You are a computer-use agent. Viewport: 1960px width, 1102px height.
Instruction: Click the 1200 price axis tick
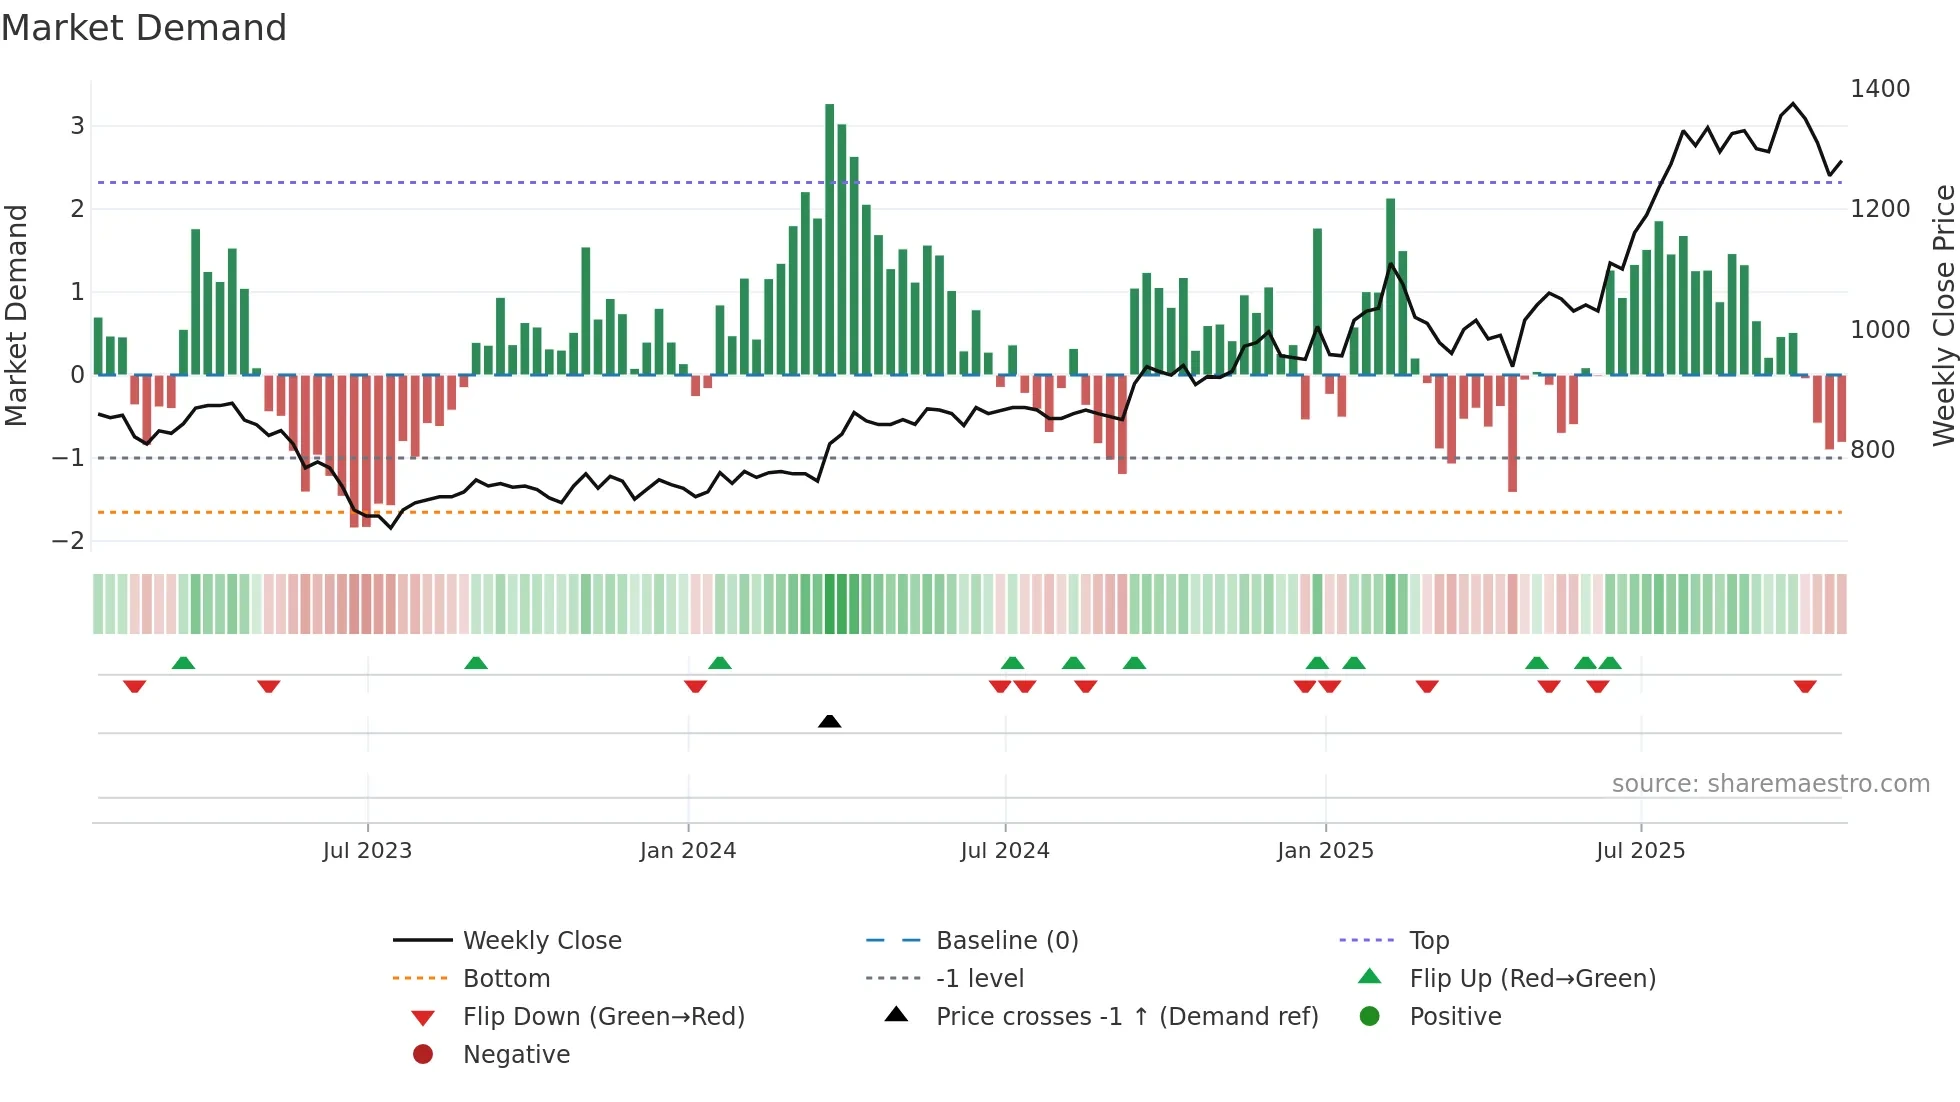click(x=1880, y=209)
